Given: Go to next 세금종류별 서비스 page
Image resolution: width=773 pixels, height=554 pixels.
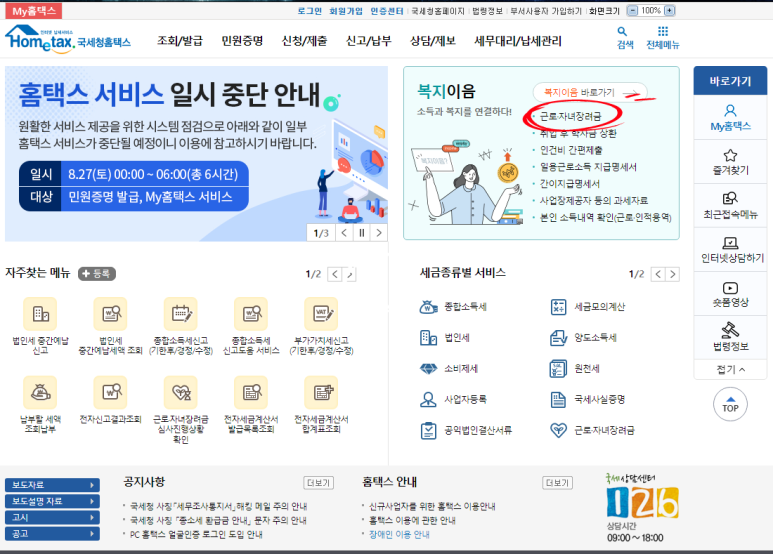Looking at the screenshot, I should pos(672,274).
